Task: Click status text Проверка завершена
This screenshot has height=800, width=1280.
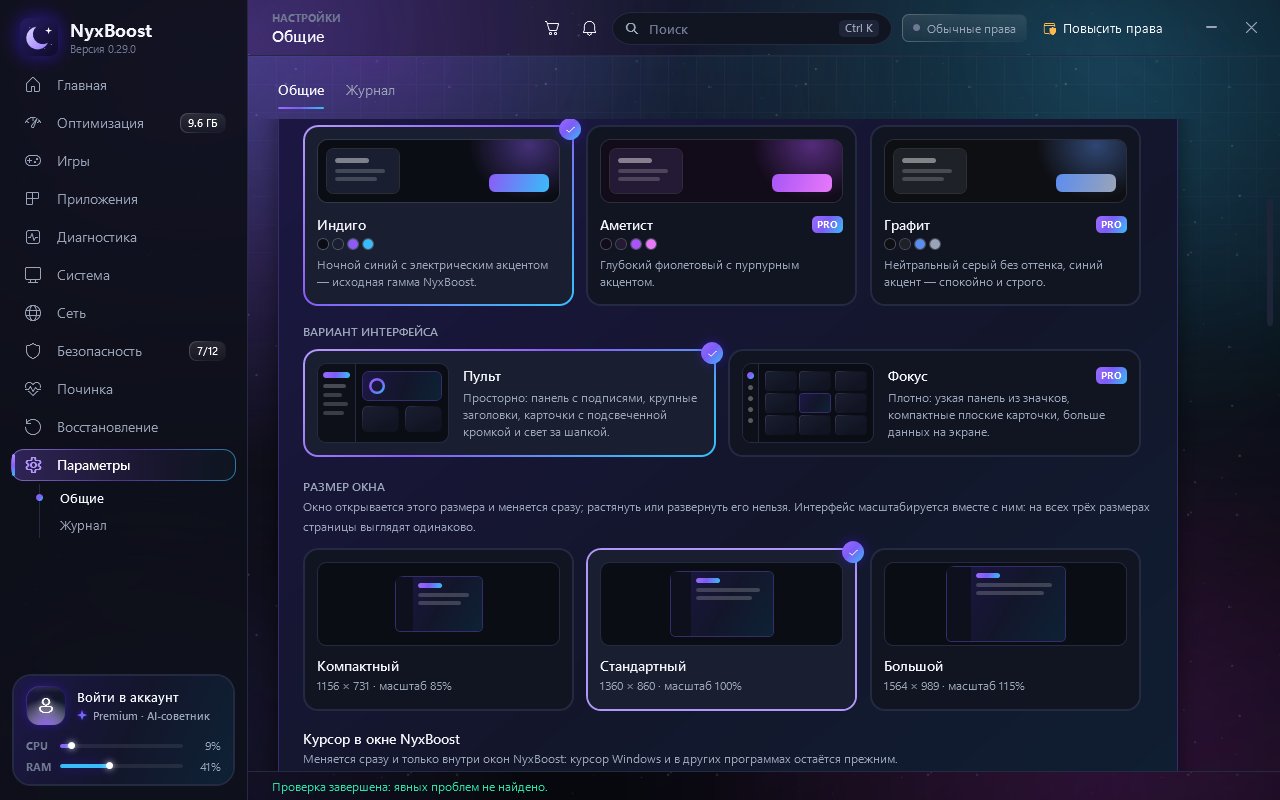Action: [410, 787]
